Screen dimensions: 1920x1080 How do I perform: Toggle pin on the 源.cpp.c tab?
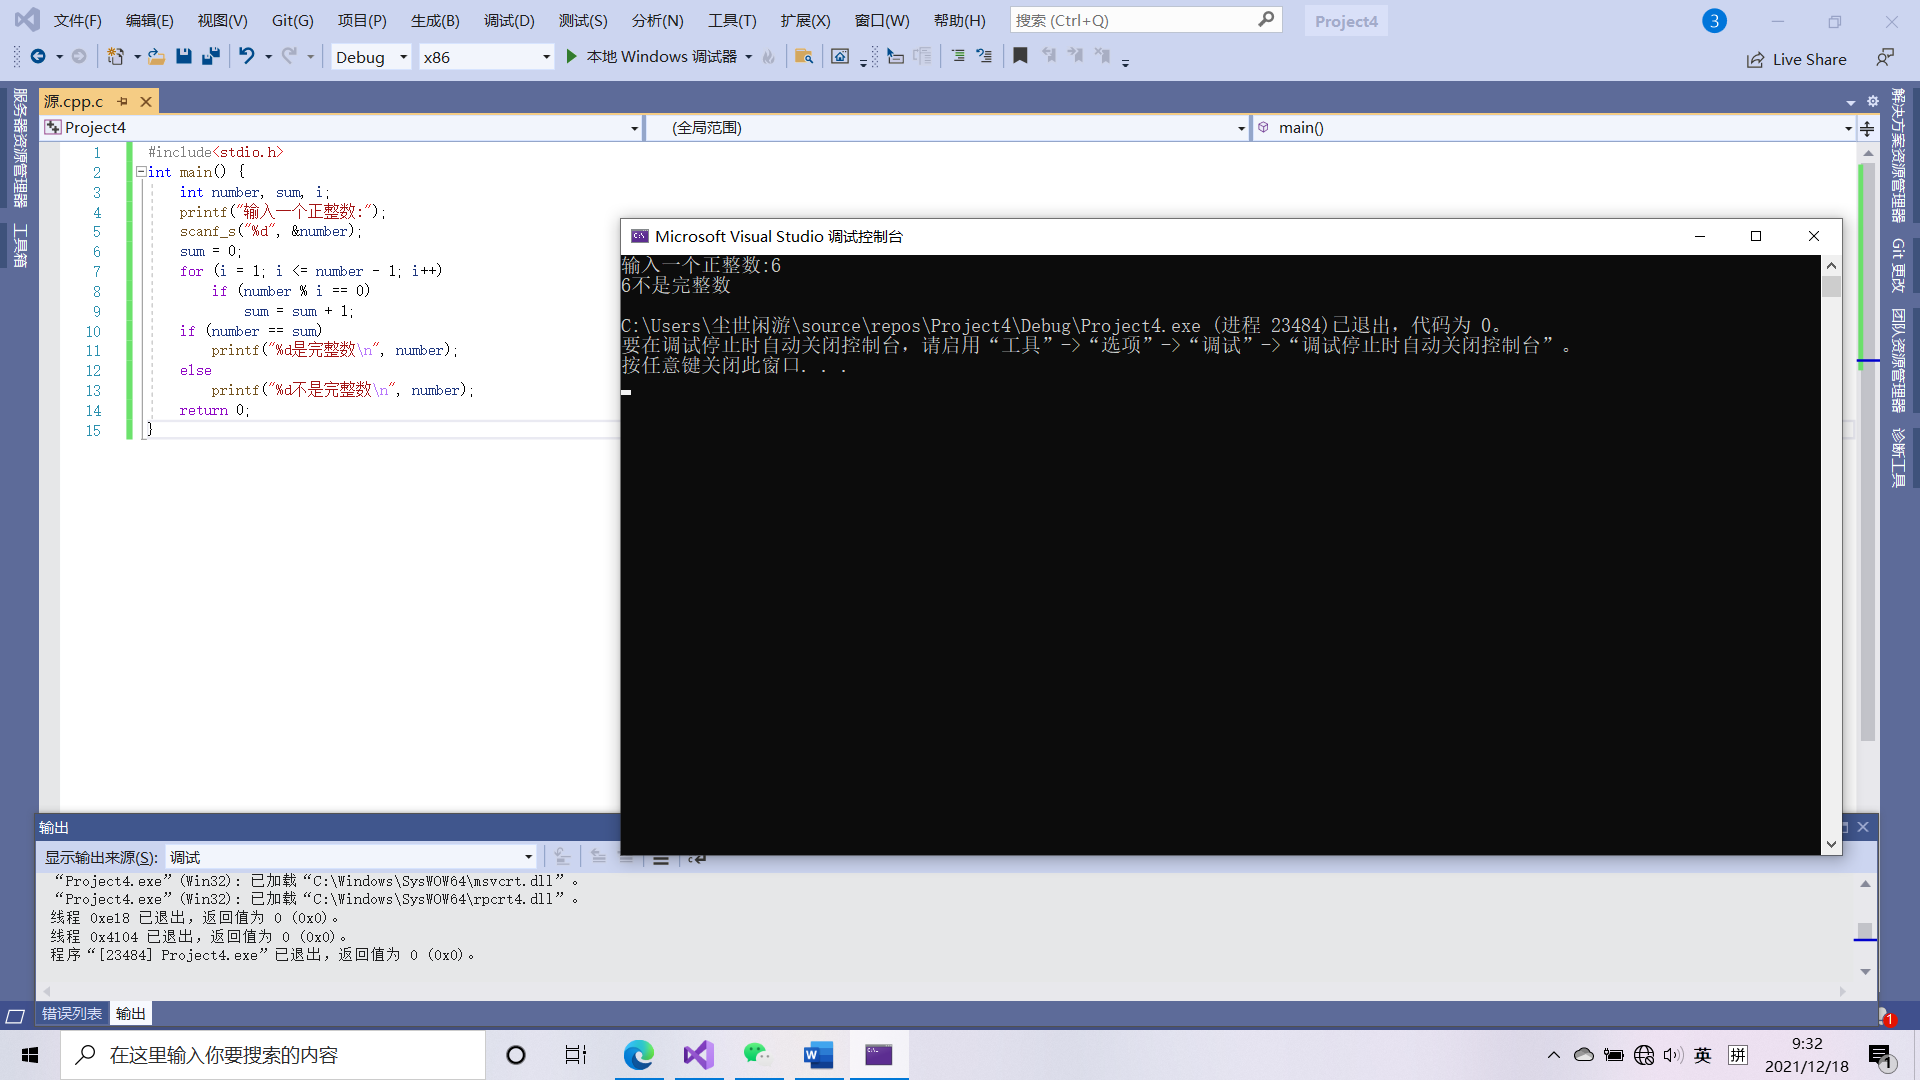click(x=123, y=101)
